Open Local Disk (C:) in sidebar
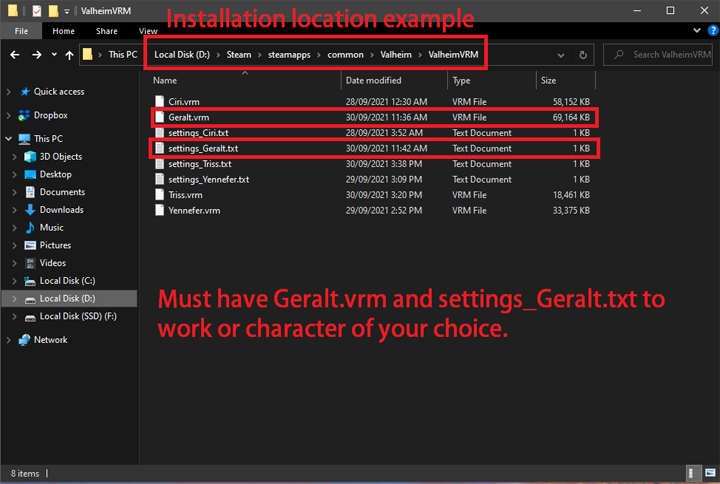This screenshot has height=484, width=720. pos(67,281)
